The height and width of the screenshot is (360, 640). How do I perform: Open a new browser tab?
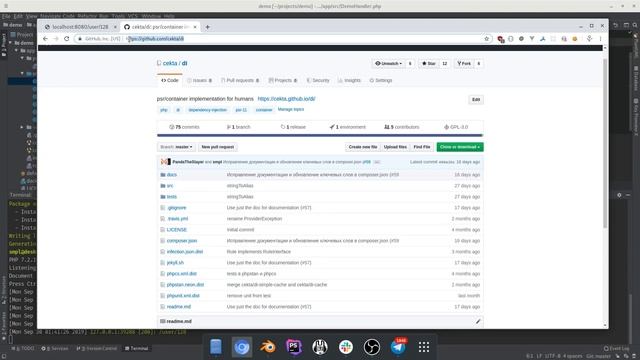click(207, 27)
